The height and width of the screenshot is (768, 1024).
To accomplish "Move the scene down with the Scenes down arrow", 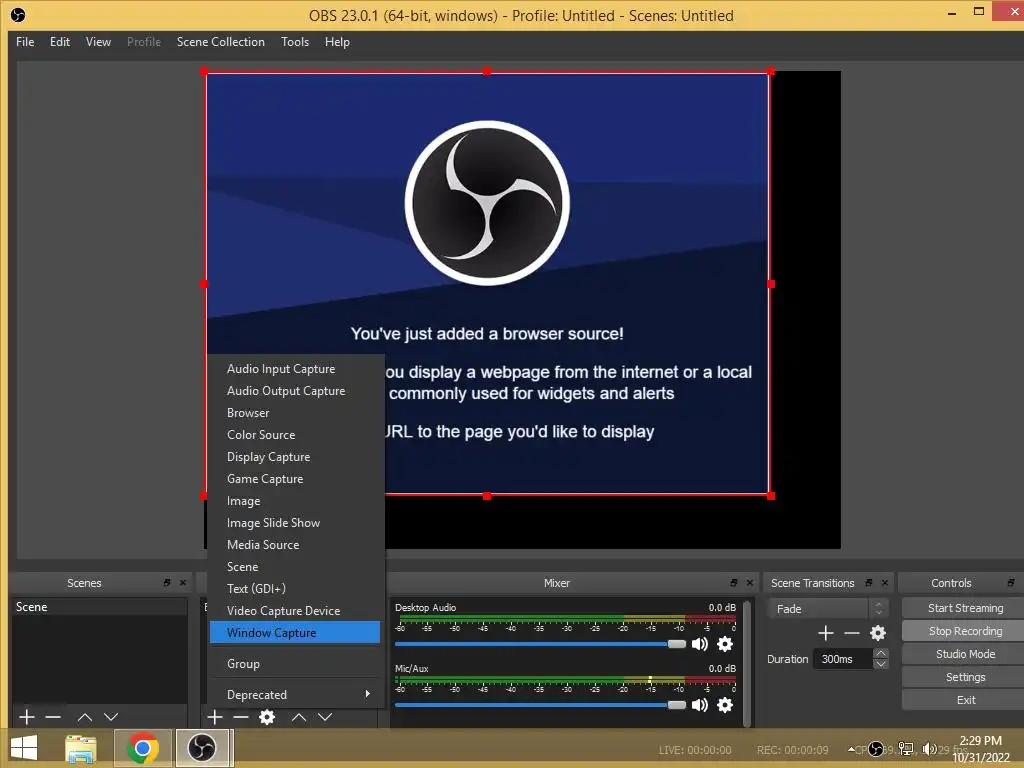I will [x=112, y=717].
